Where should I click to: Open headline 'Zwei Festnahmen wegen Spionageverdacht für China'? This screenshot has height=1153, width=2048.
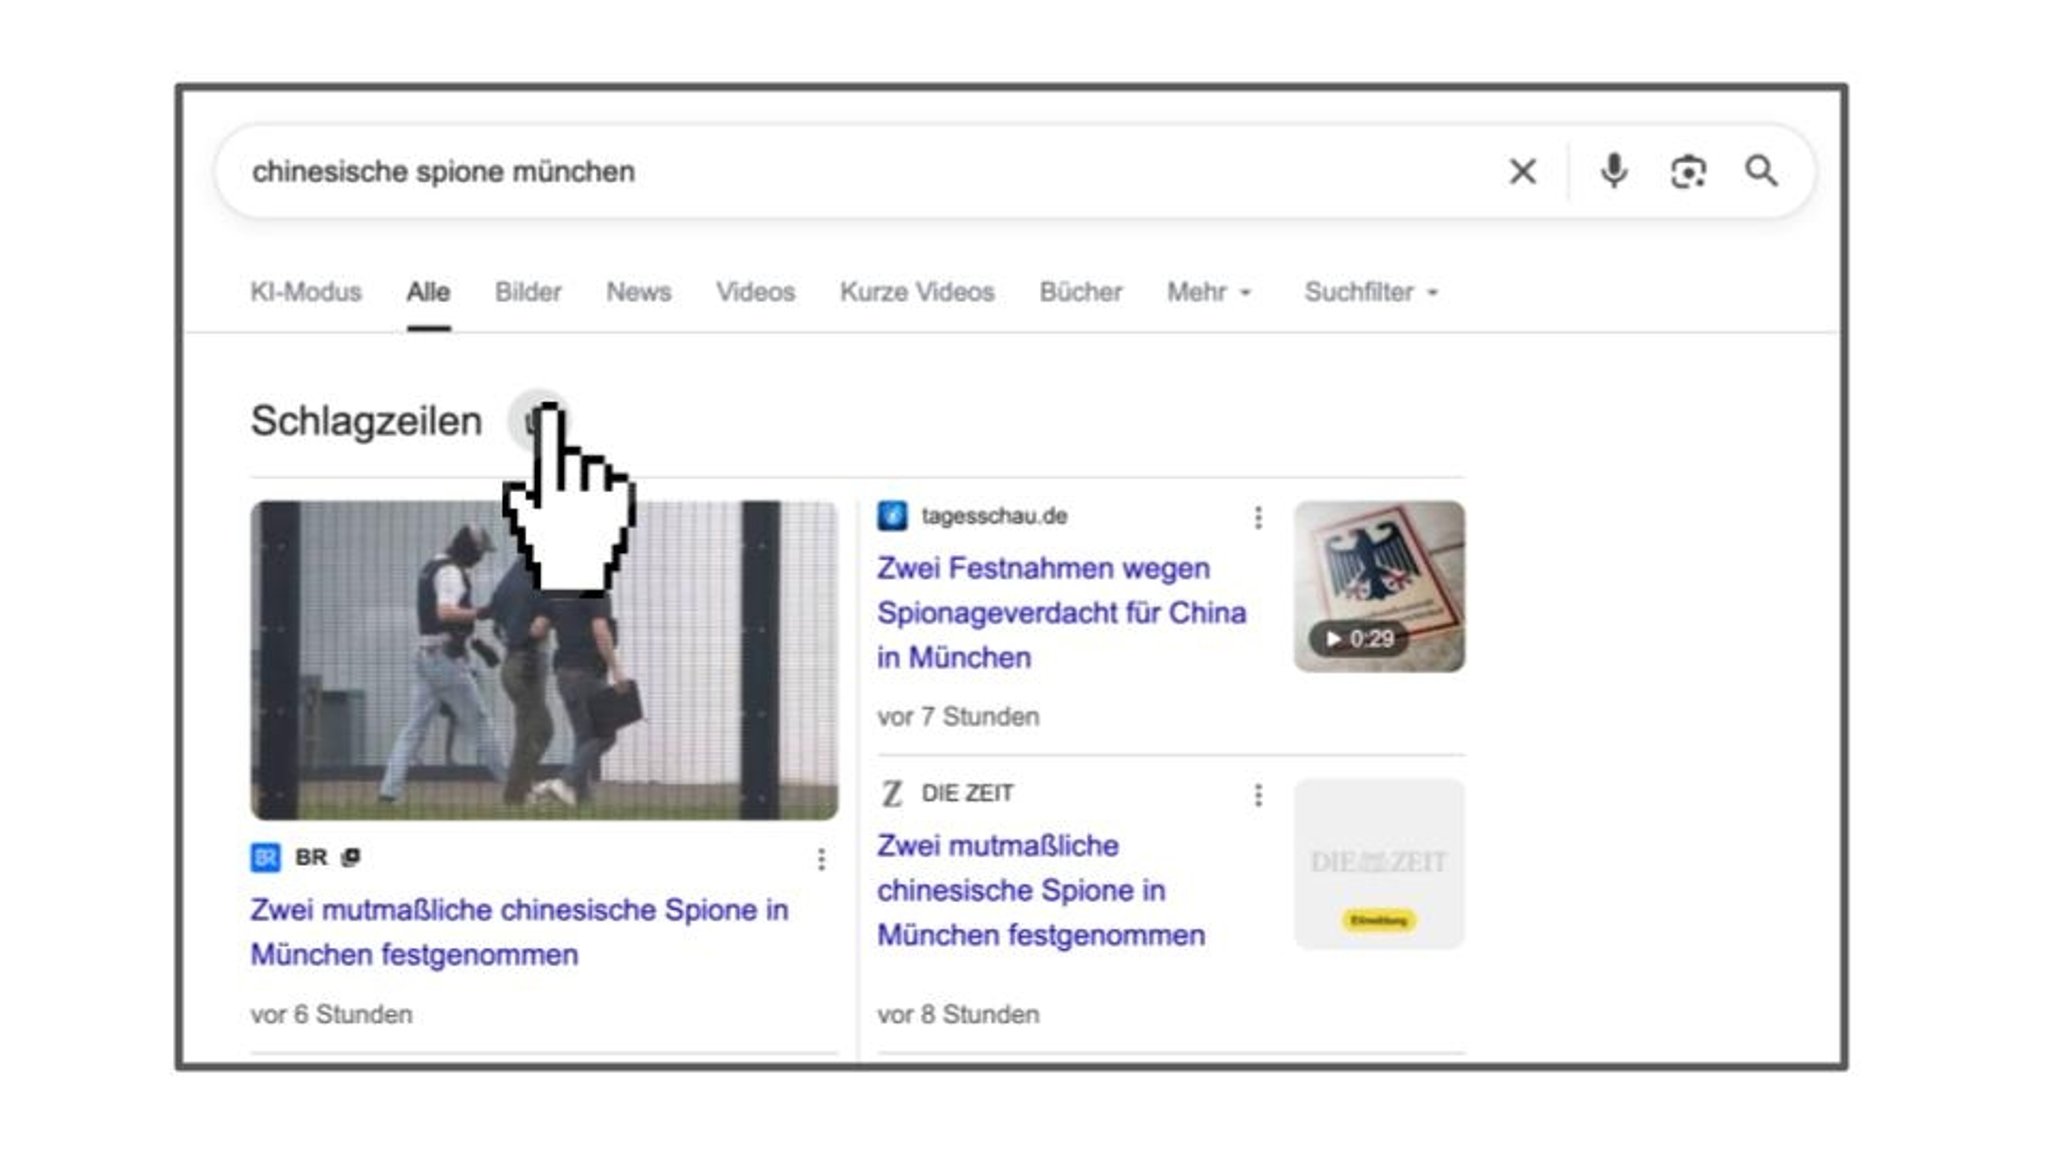tap(1061, 612)
